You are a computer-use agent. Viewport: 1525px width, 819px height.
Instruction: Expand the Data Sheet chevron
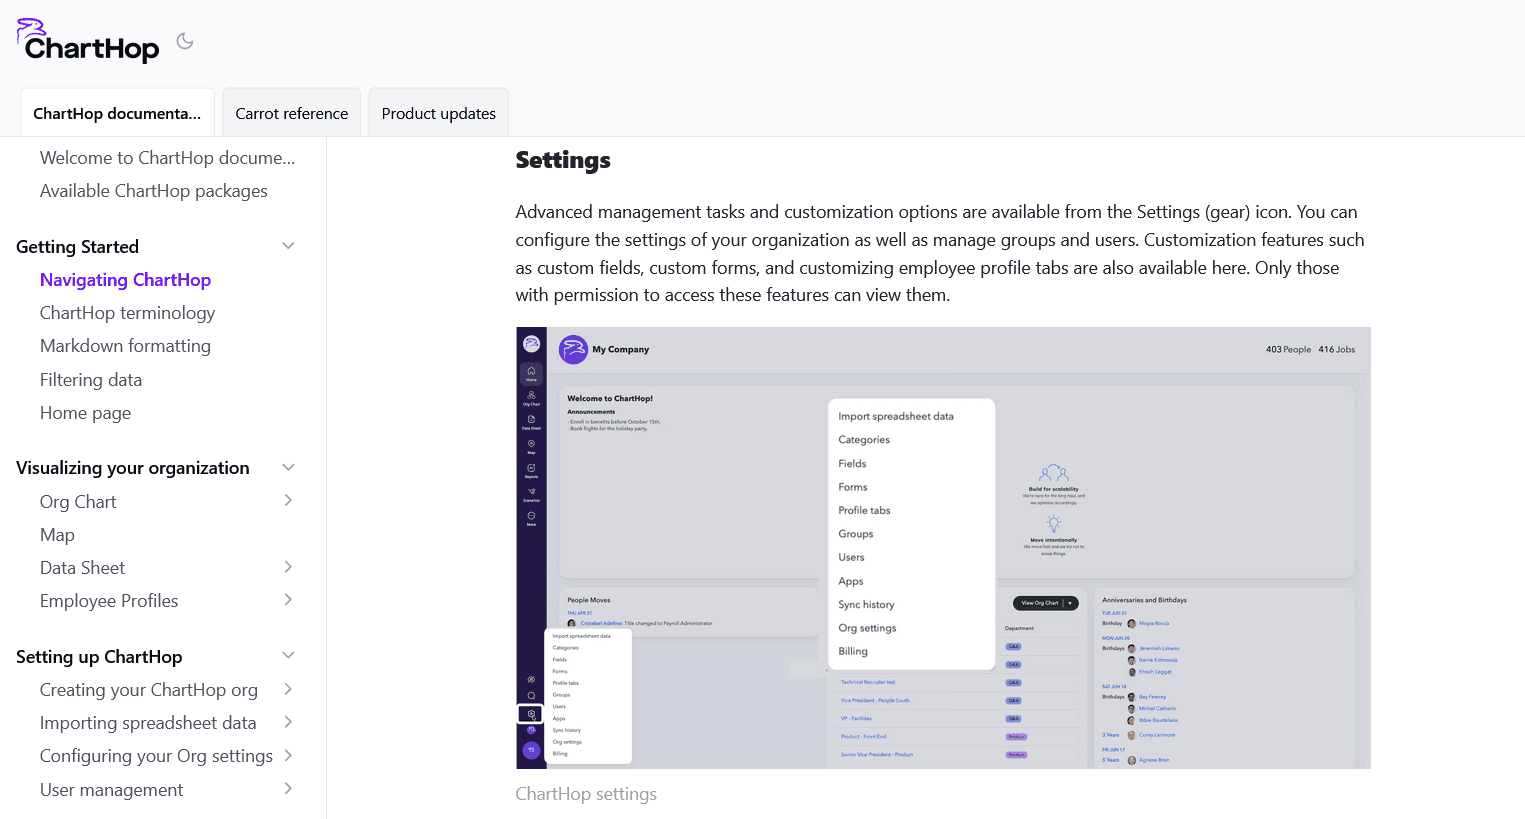pos(288,567)
